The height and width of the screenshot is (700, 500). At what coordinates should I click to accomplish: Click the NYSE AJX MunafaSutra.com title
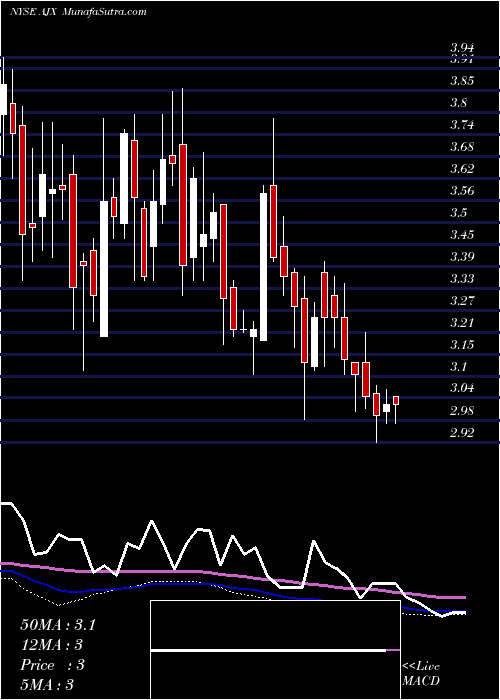click(x=78, y=12)
